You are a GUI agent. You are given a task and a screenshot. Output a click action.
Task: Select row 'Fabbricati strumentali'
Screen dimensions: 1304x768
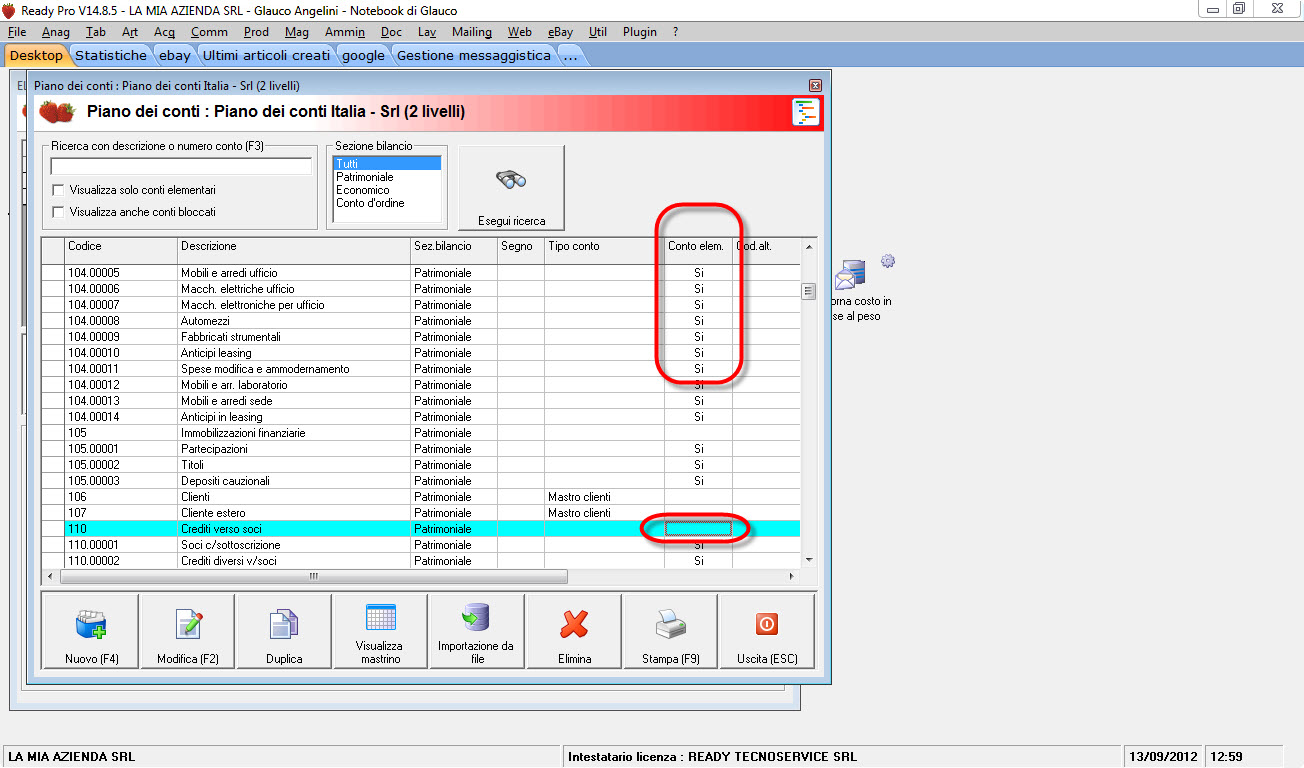420,337
